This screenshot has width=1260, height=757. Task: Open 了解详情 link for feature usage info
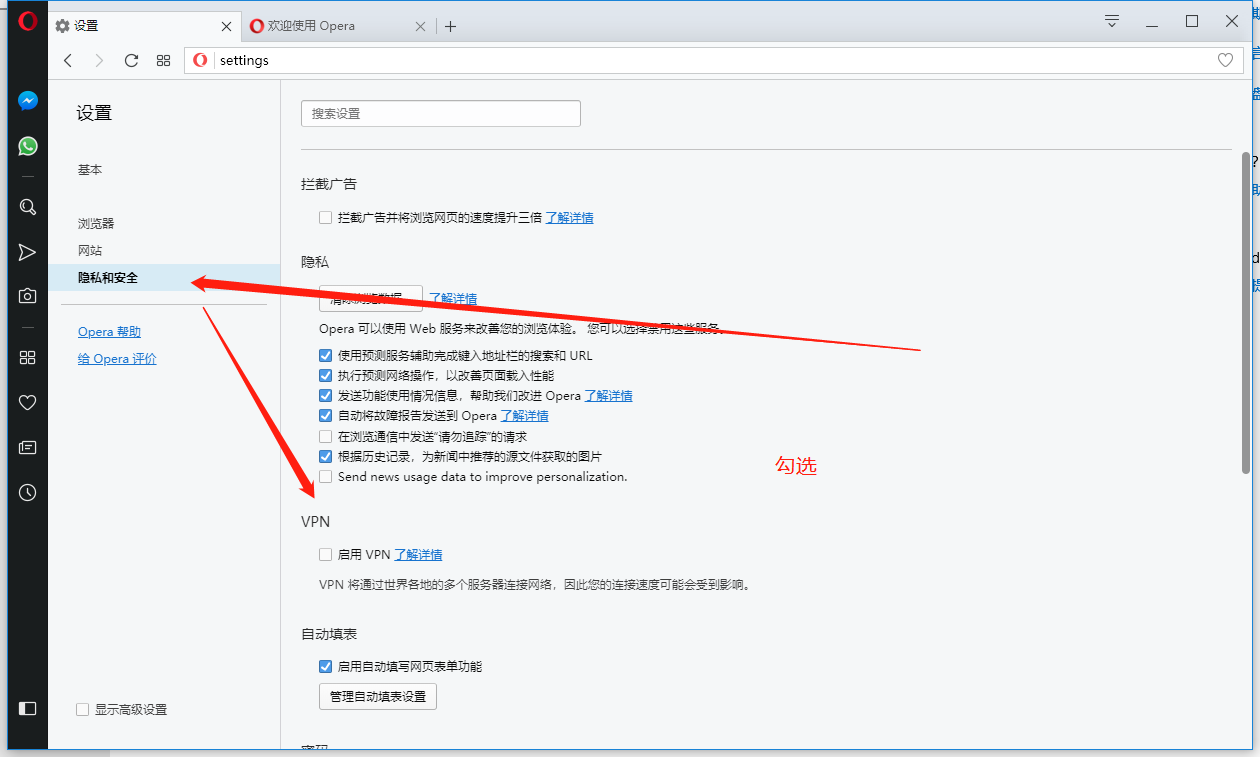click(x=608, y=395)
